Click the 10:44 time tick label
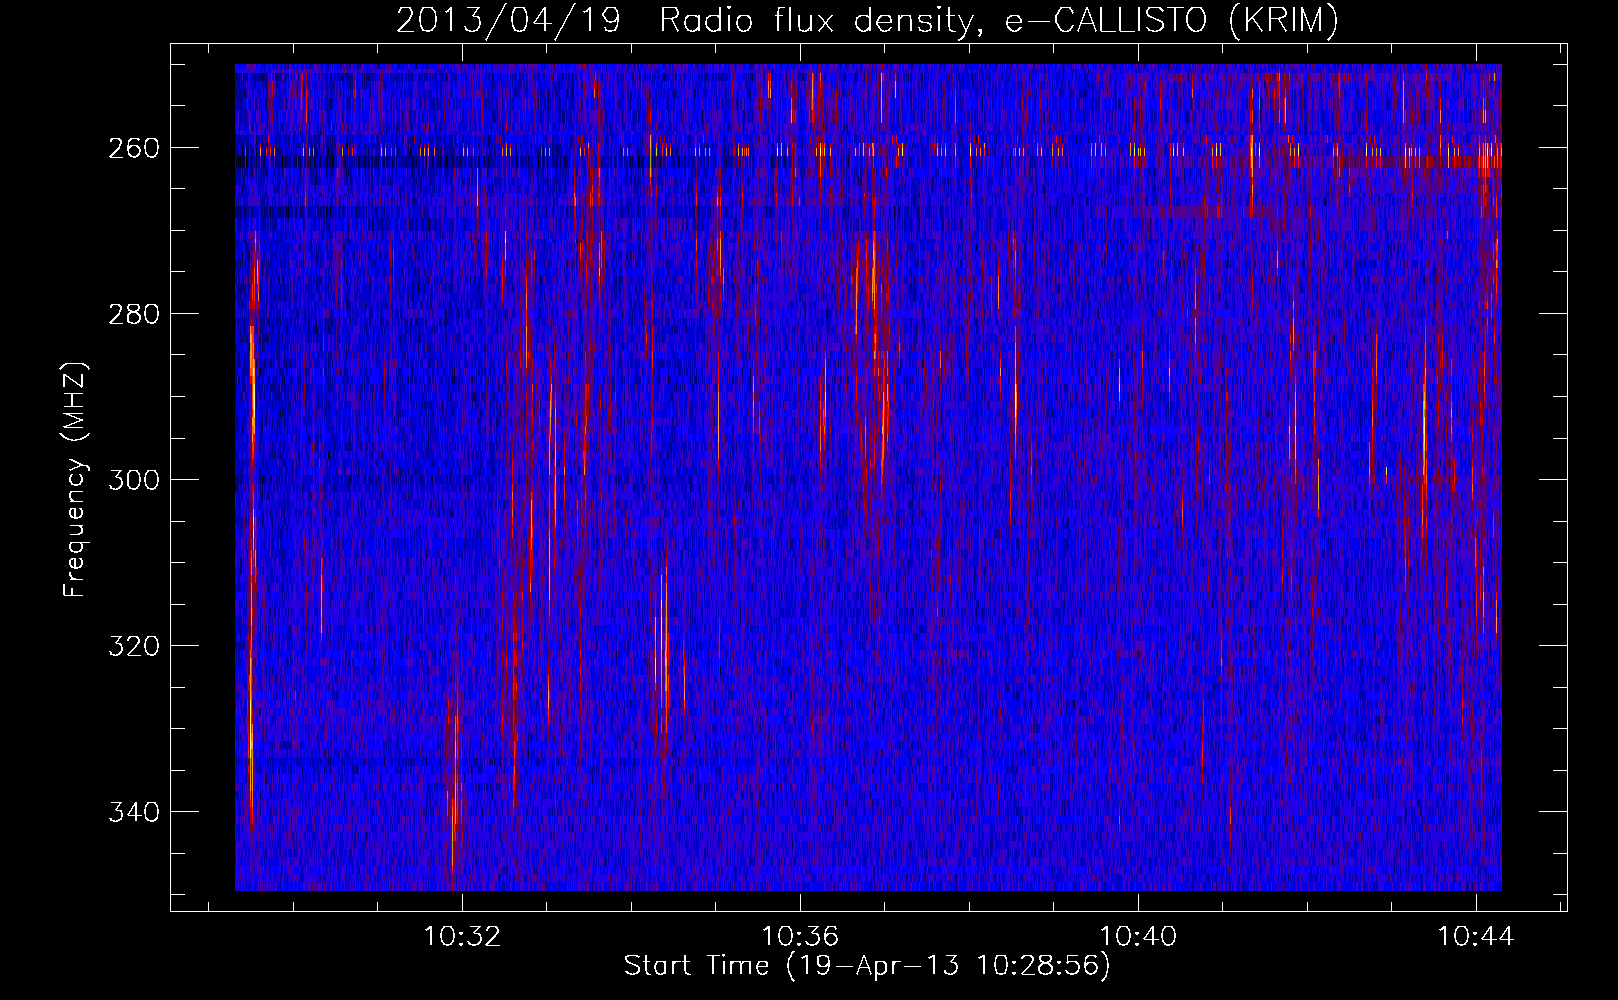This screenshot has height=1000, width=1618. [x=1476, y=937]
